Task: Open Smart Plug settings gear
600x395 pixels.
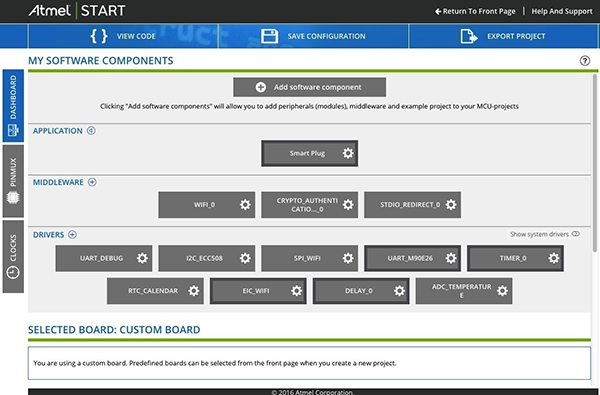Action: coord(348,153)
